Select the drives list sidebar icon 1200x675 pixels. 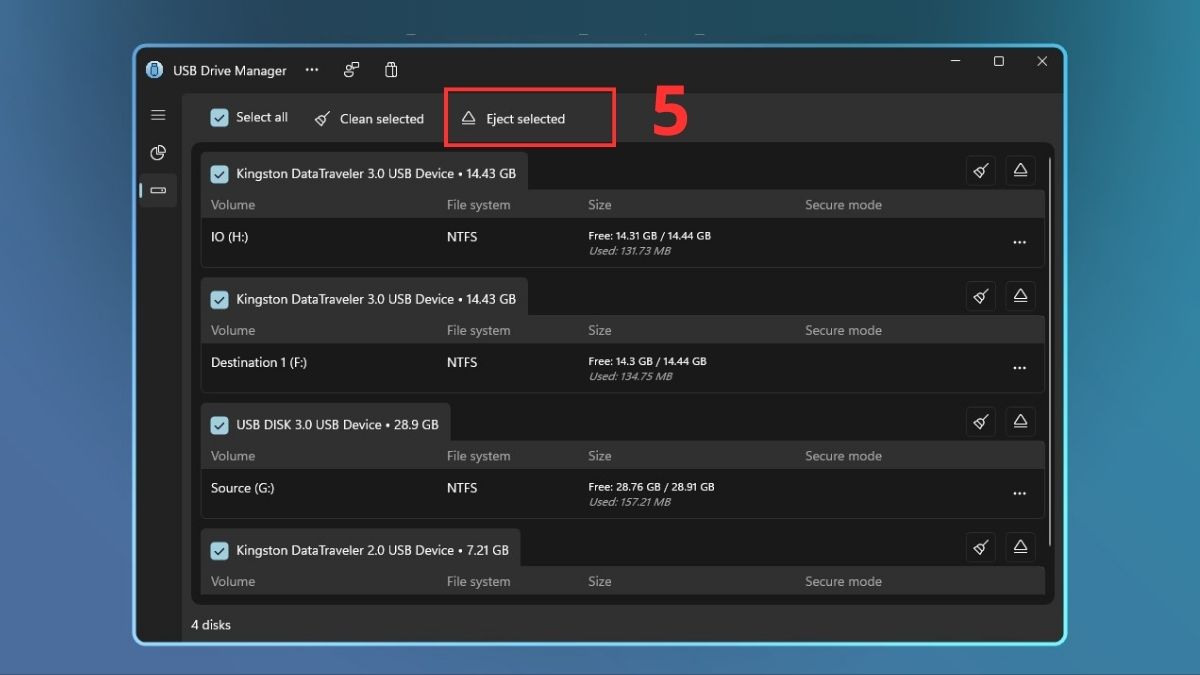[158, 190]
